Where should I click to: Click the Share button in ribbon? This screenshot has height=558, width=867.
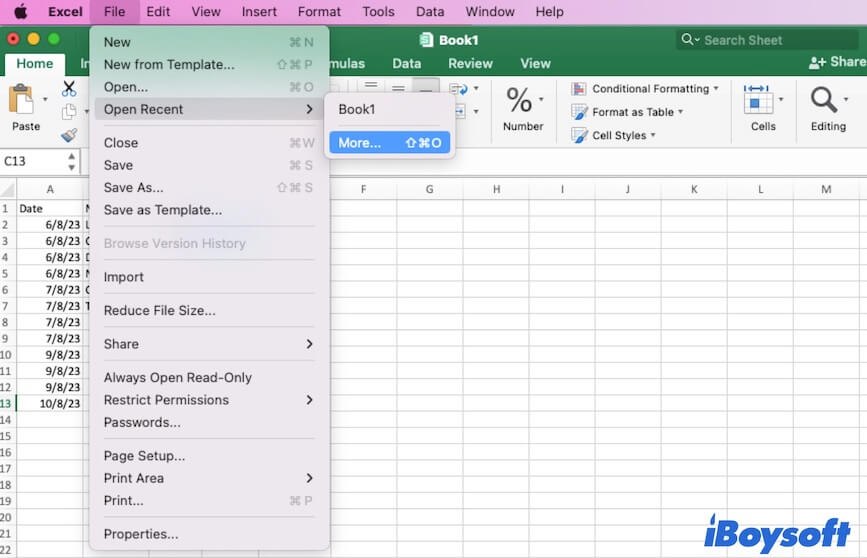pyautogui.click(x=838, y=62)
